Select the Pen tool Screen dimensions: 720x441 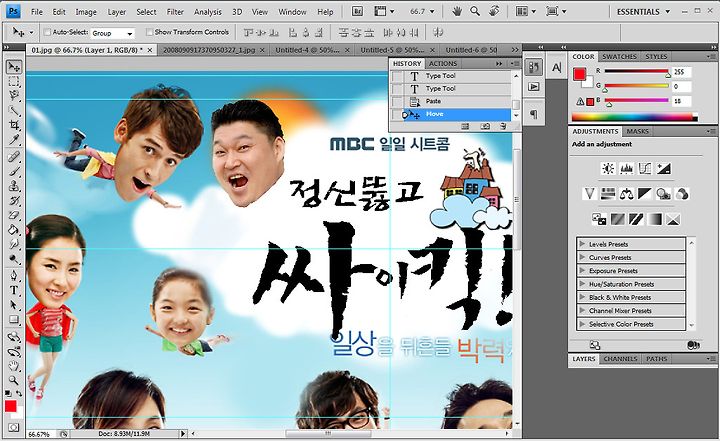[x=14, y=276]
